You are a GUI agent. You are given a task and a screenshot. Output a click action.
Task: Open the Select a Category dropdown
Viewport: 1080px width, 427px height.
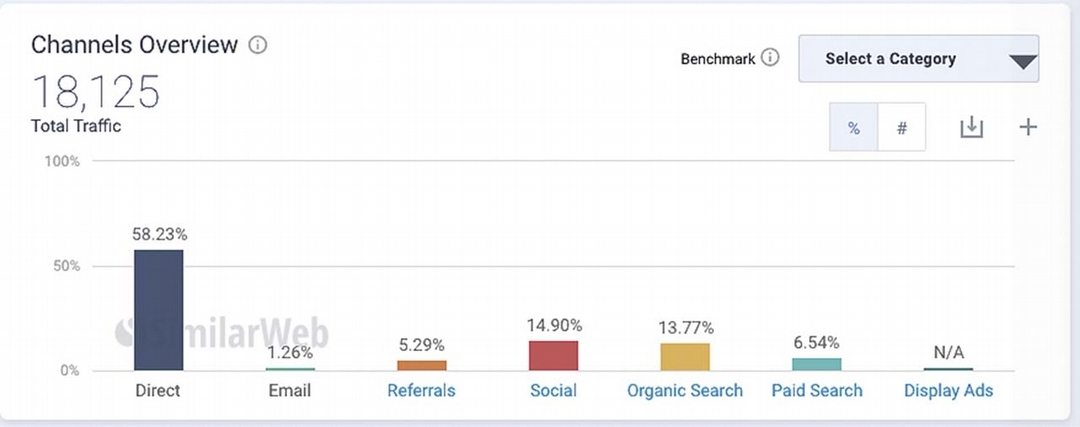click(x=918, y=59)
